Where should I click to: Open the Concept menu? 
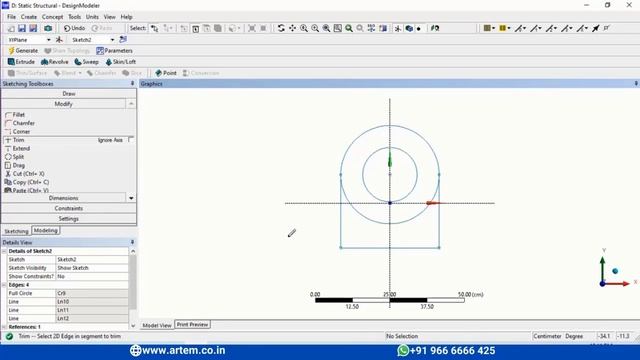pos(53,17)
